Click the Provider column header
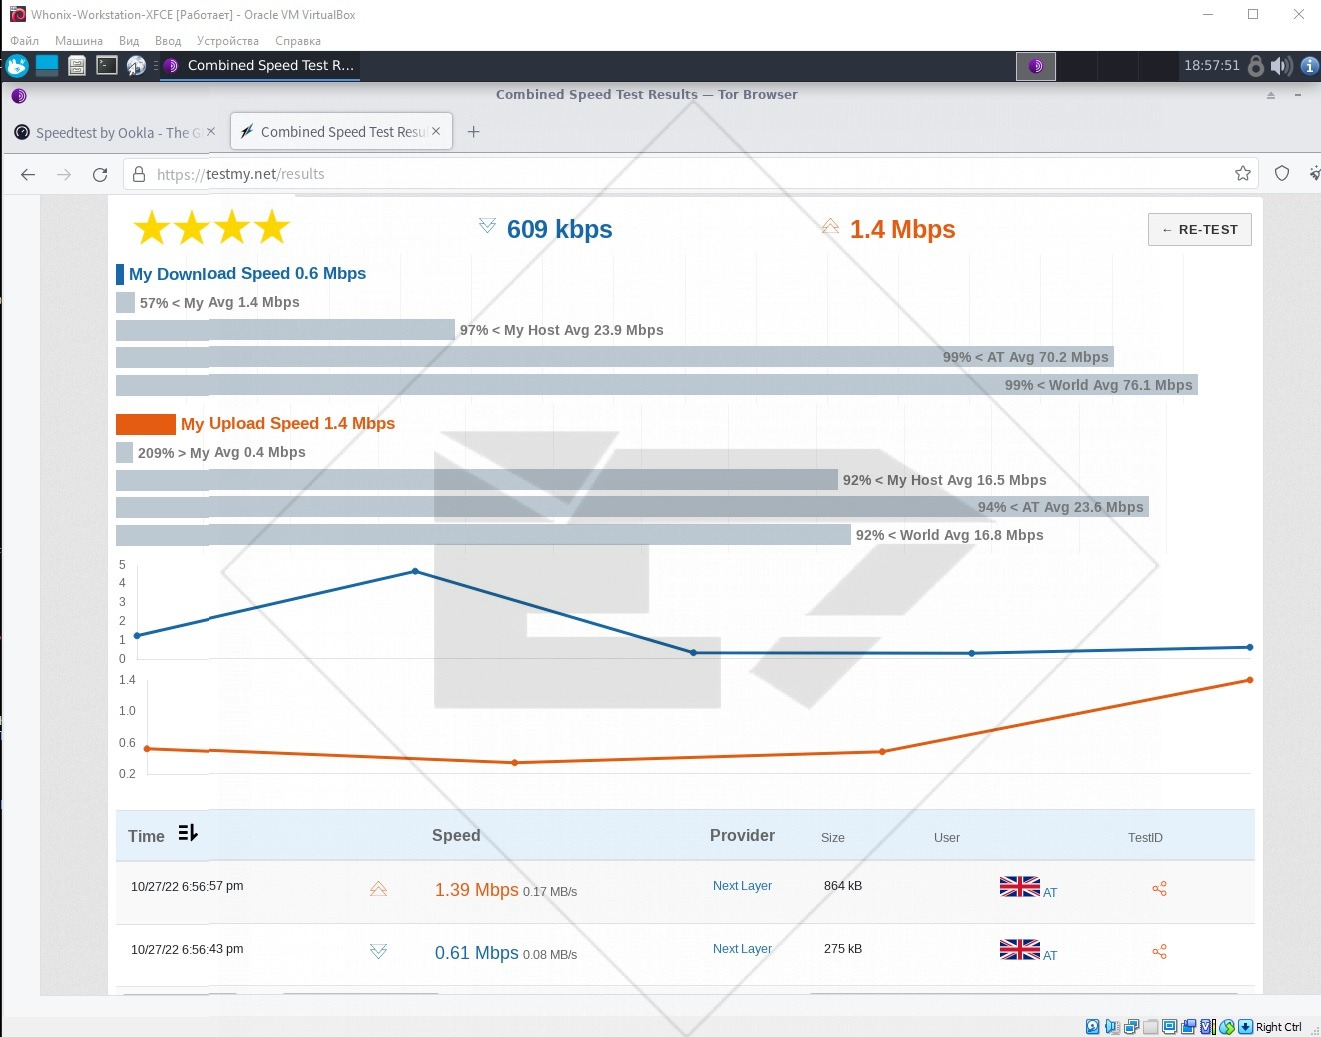 click(x=742, y=836)
